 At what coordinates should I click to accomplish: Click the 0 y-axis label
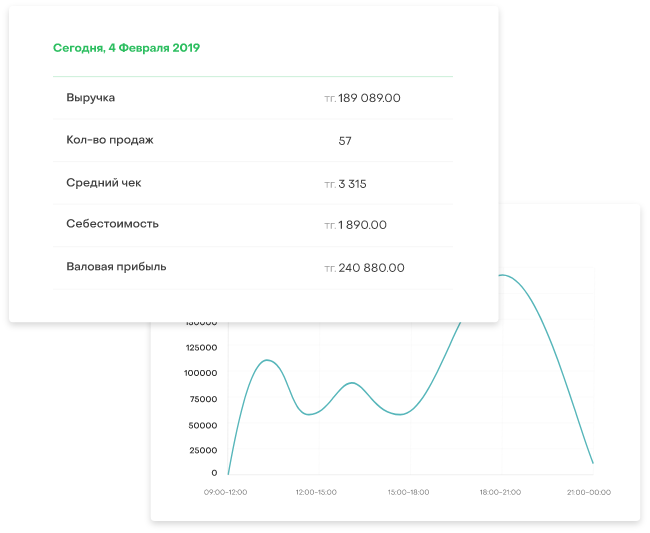coord(214,473)
